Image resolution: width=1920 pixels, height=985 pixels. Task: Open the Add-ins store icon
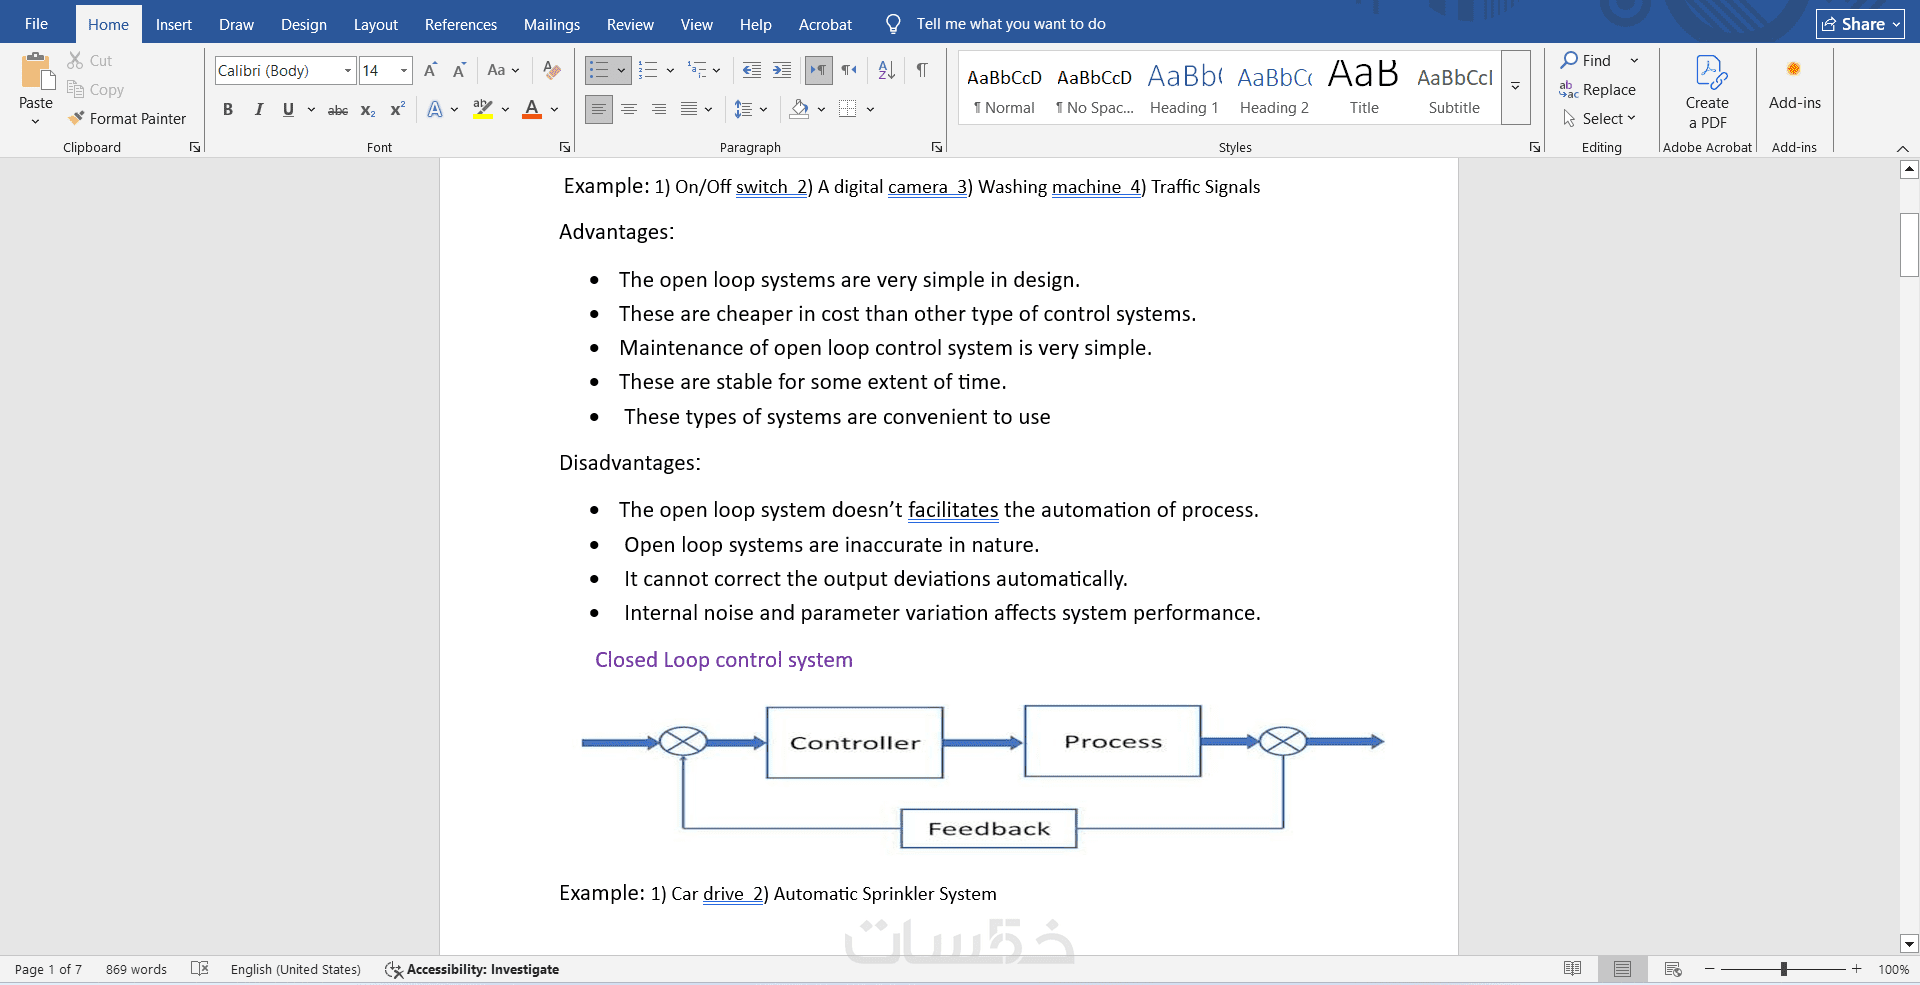click(1794, 69)
